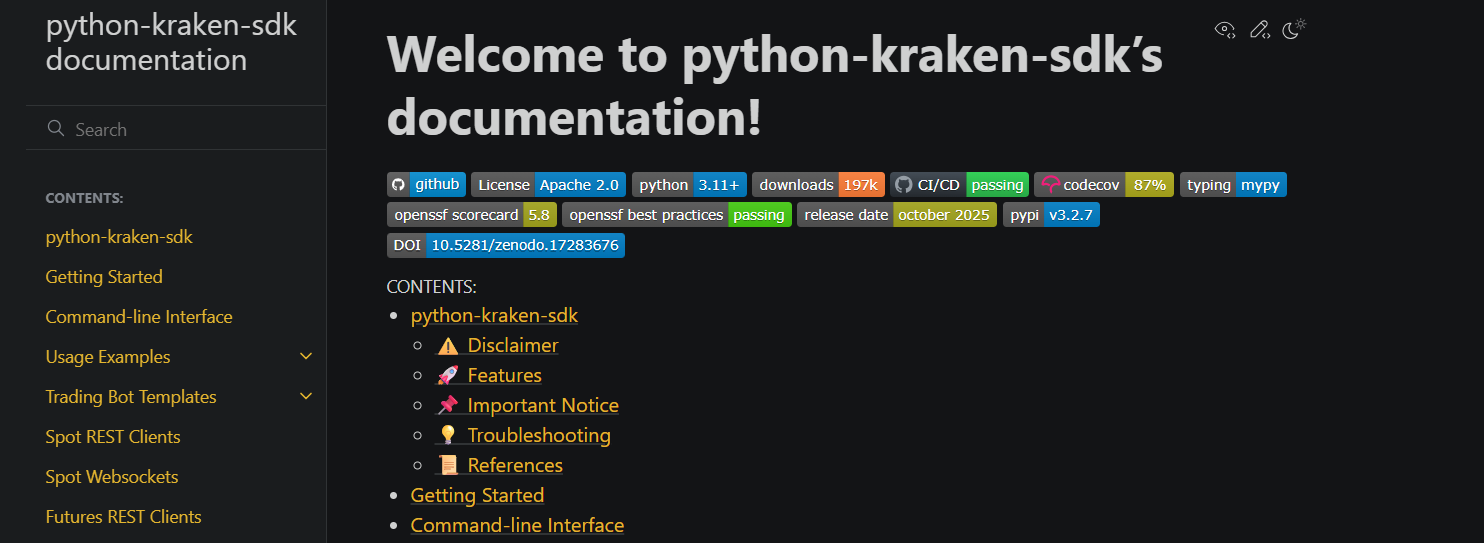The image size is (1484, 543).
Task: Open the codecov 87% badge
Action: pyautogui.click(x=1104, y=184)
